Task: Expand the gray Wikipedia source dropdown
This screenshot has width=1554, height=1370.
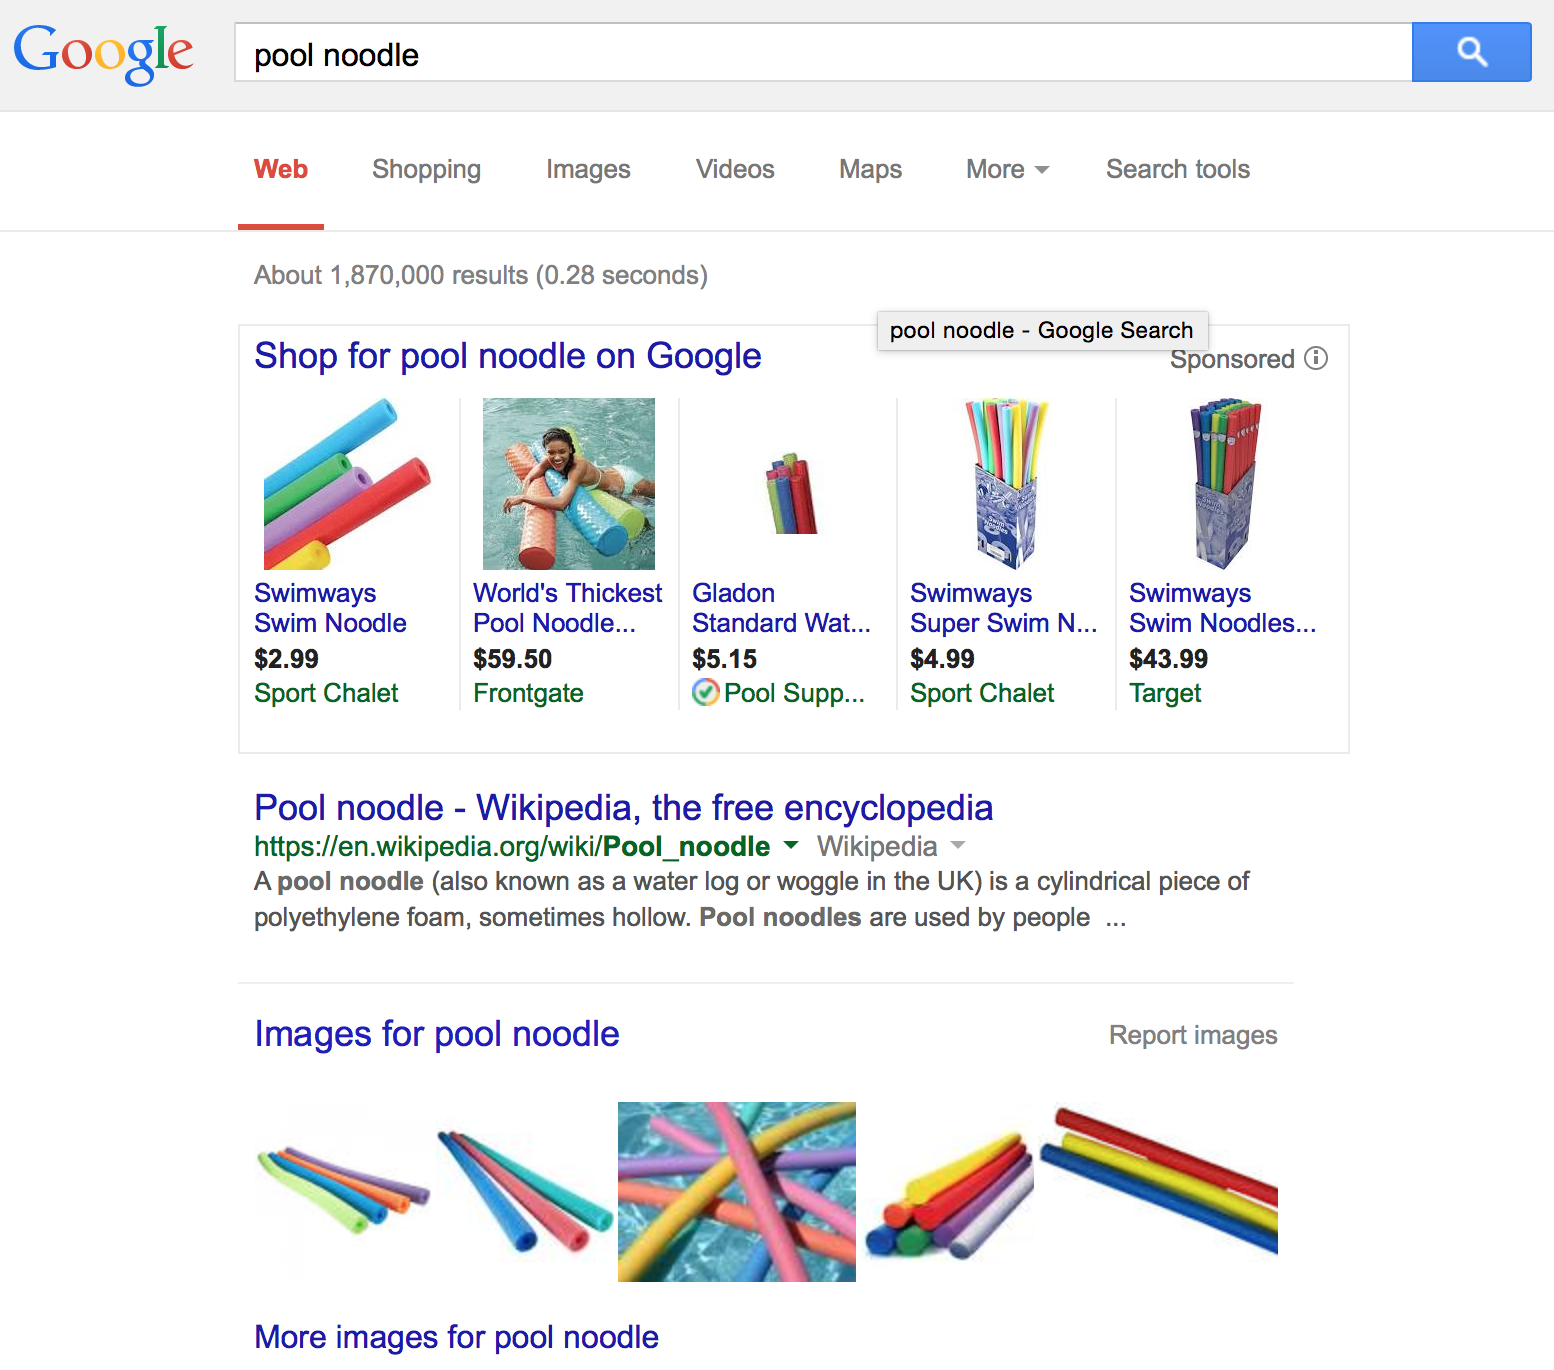Action: click(x=958, y=846)
